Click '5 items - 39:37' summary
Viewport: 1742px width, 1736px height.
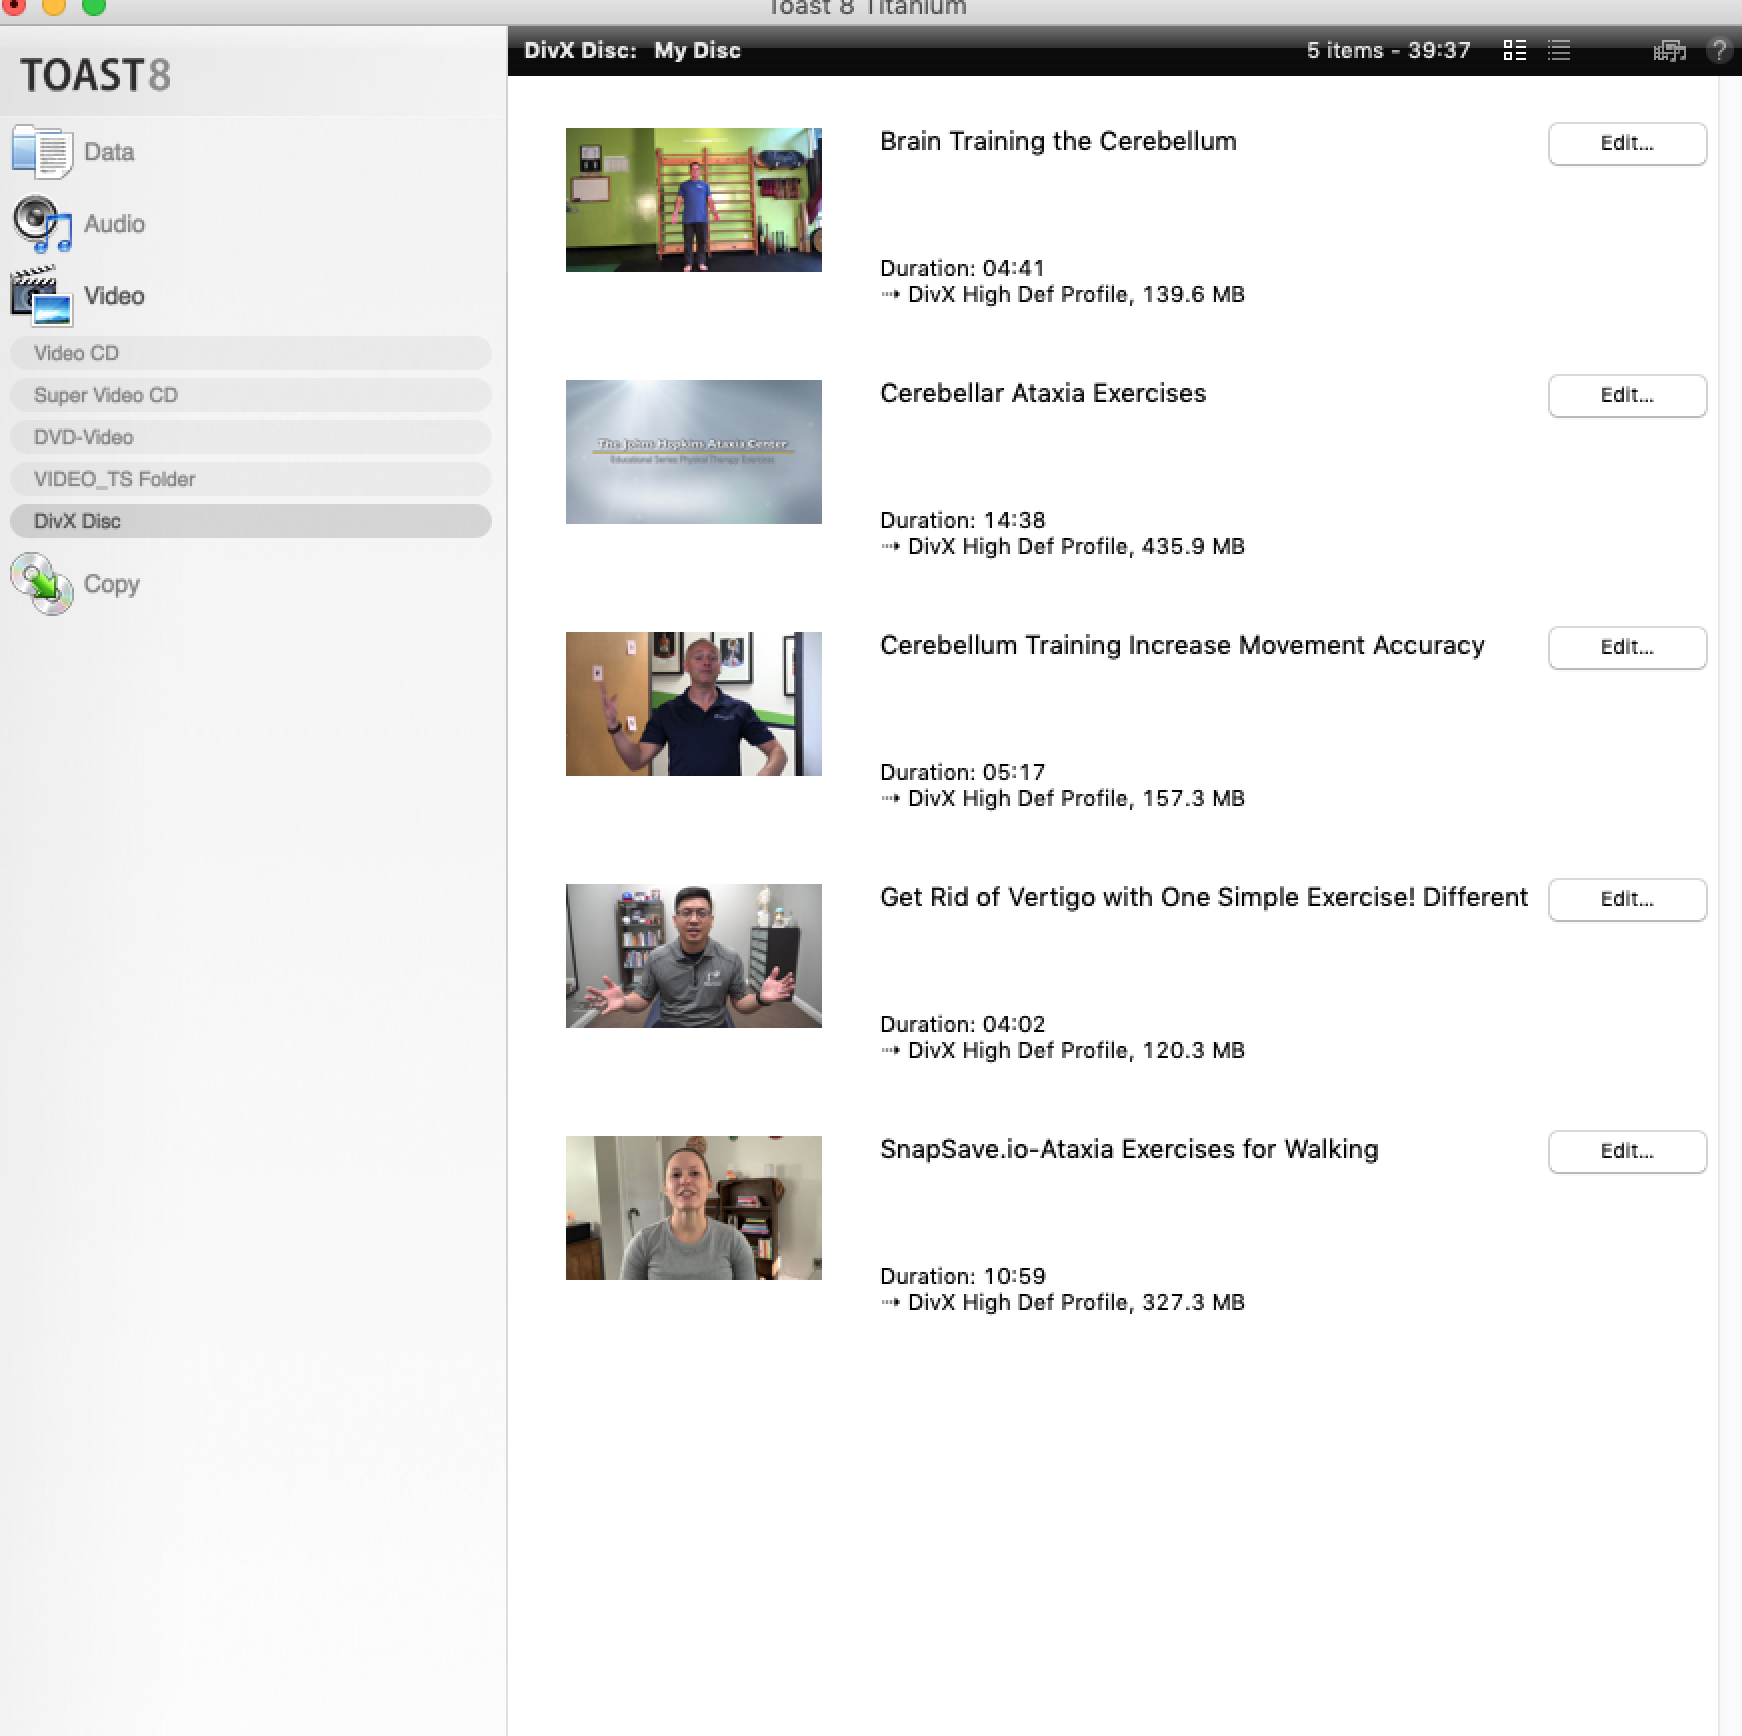point(1388,50)
